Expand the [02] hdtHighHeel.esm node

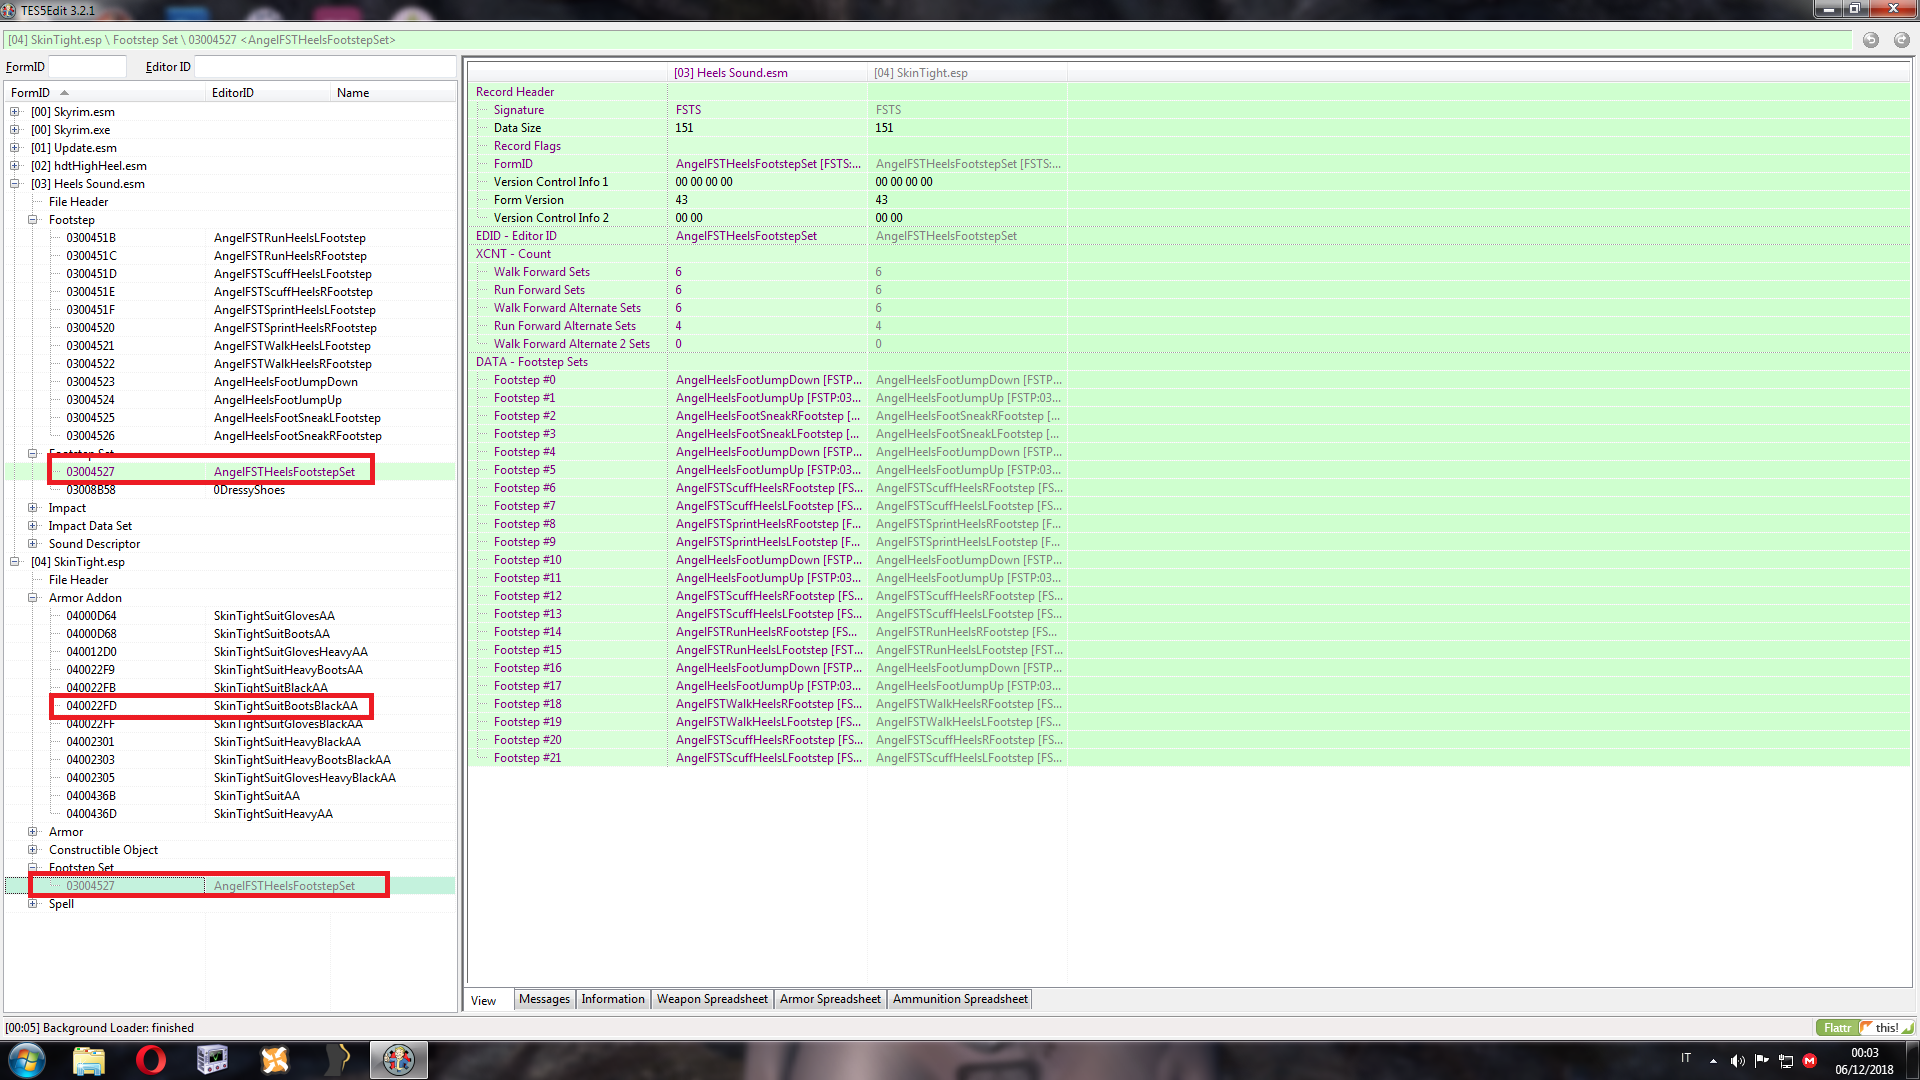tap(15, 166)
